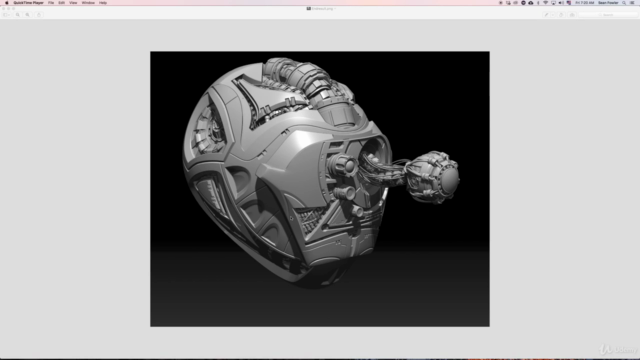Image resolution: width=640 pixels, height=360 pixels.
Task: Click the Wi-Fi status icon
Action: point(546,3)
